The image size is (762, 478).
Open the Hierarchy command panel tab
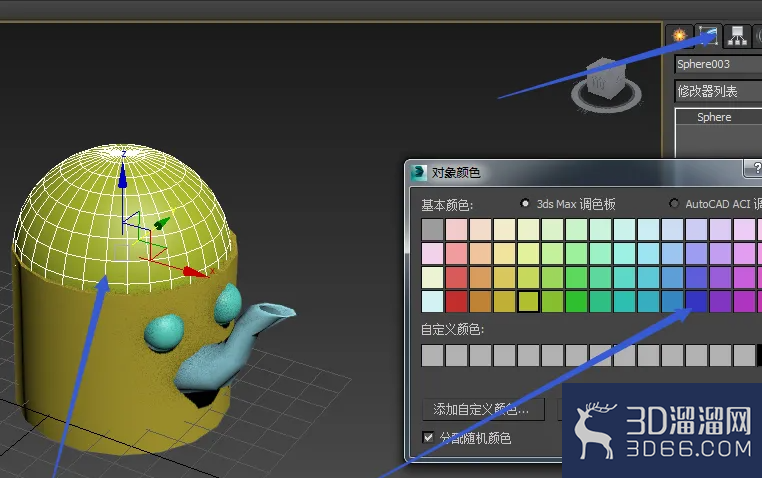(737, 35)
